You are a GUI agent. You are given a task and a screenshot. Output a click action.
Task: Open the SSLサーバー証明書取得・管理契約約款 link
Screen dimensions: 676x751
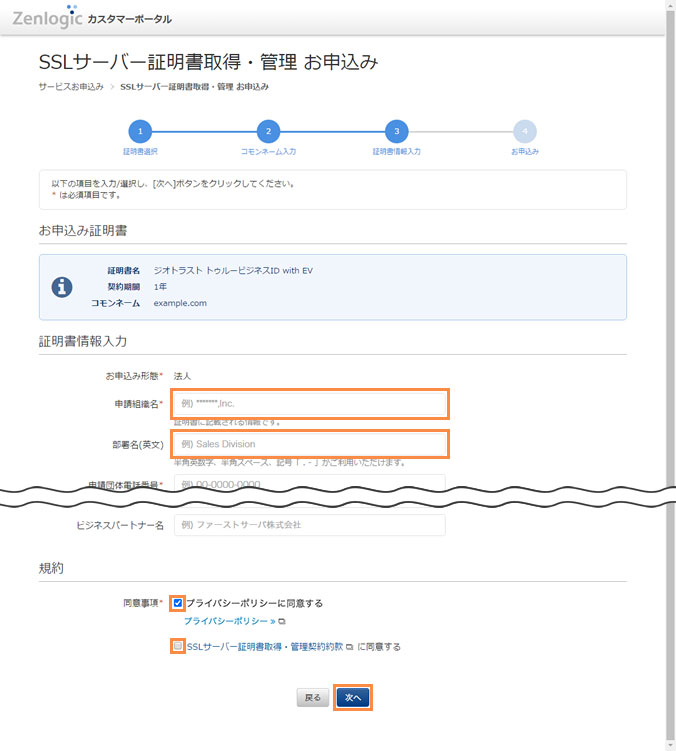coord(264,647)
